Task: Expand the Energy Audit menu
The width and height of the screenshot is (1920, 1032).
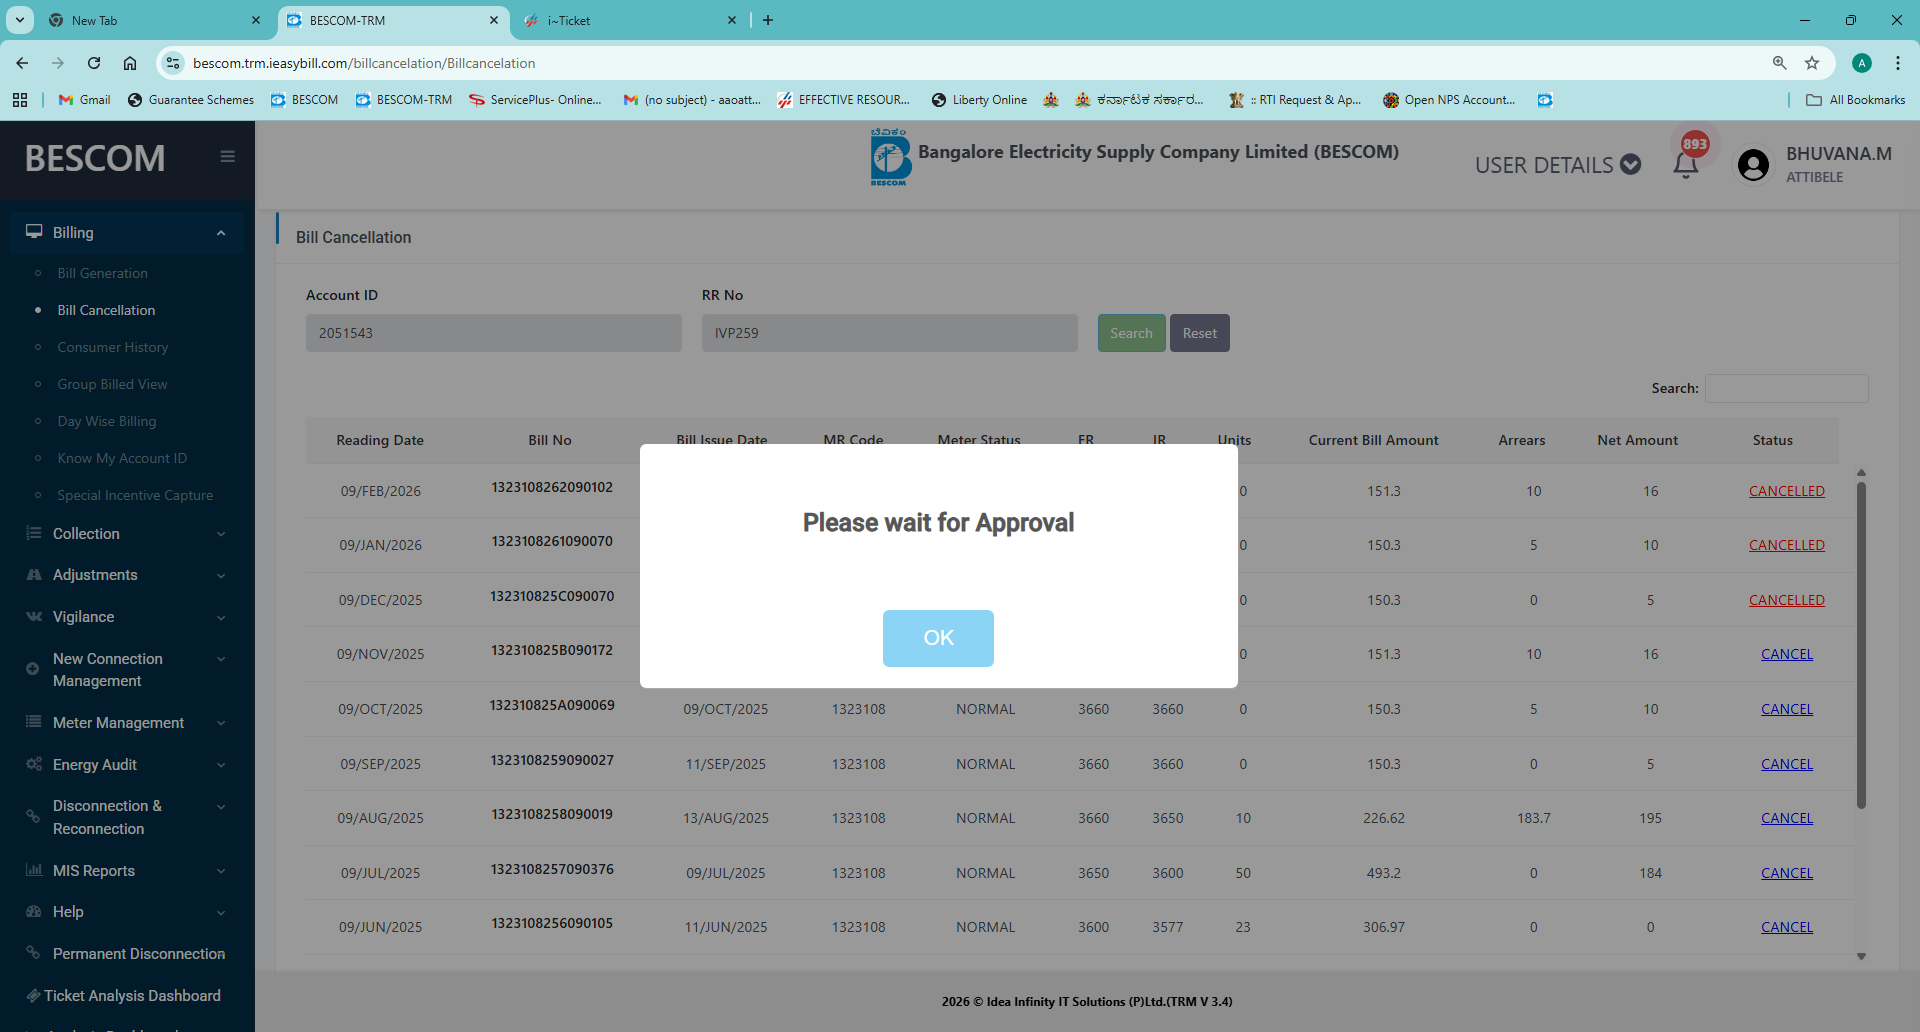Action: (127, 765)
